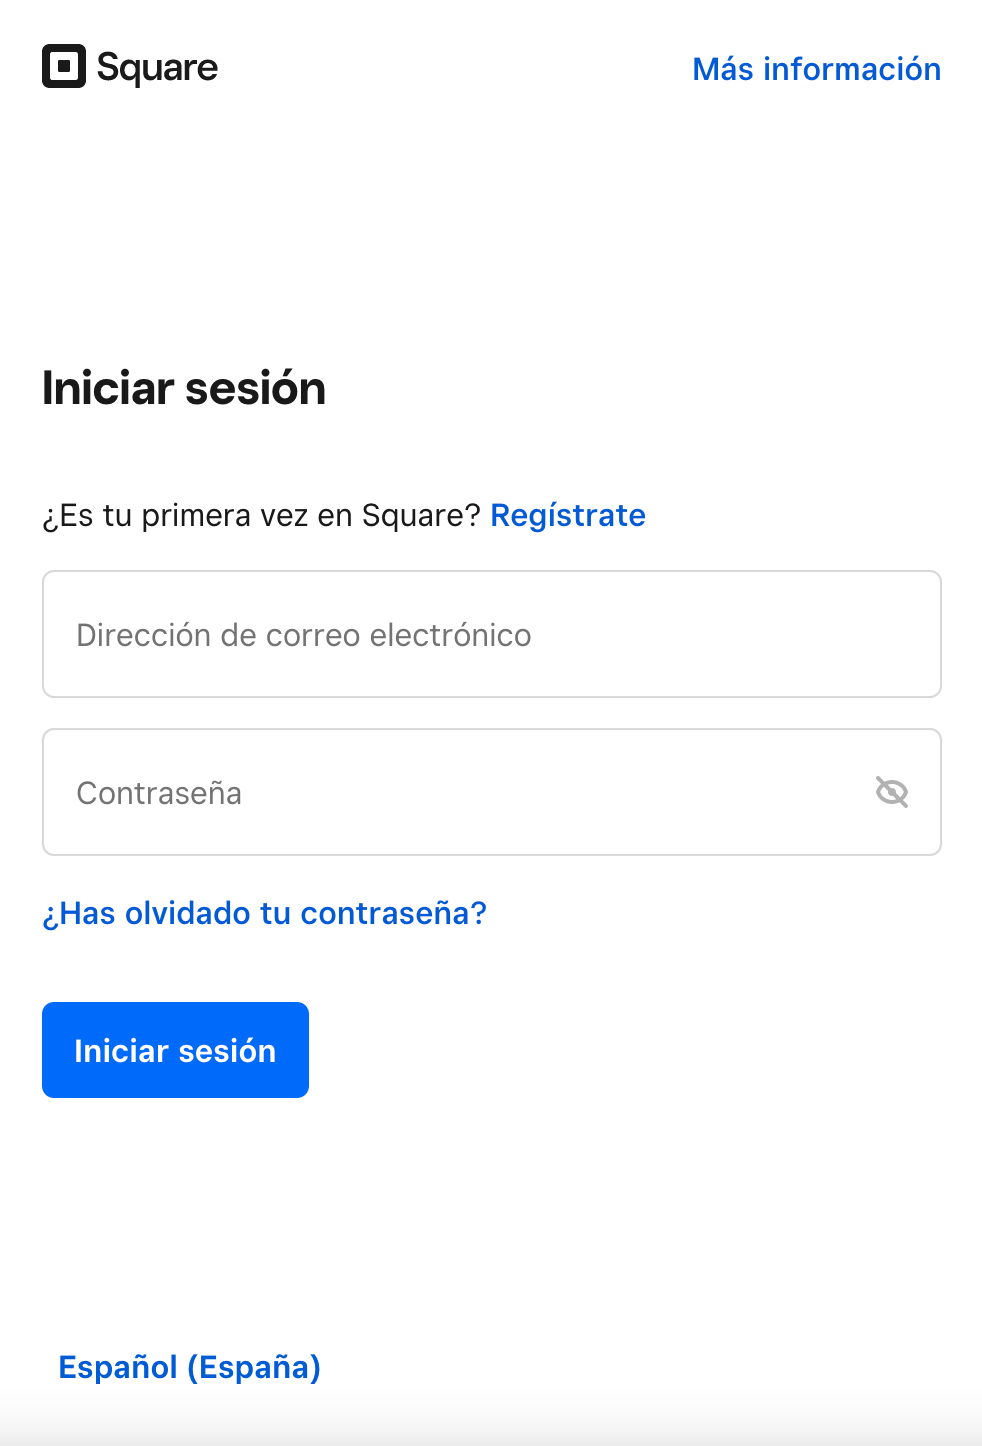This screenshot has height=1446, width=982.
Task: Click the Square logo icon
Action: [x=64, y=66]
